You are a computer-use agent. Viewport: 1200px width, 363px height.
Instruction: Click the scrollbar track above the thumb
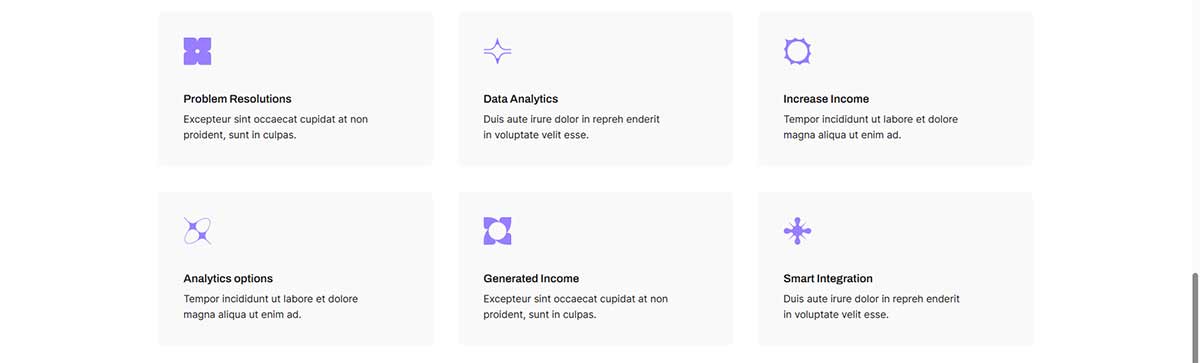(x=1193, y=135)
